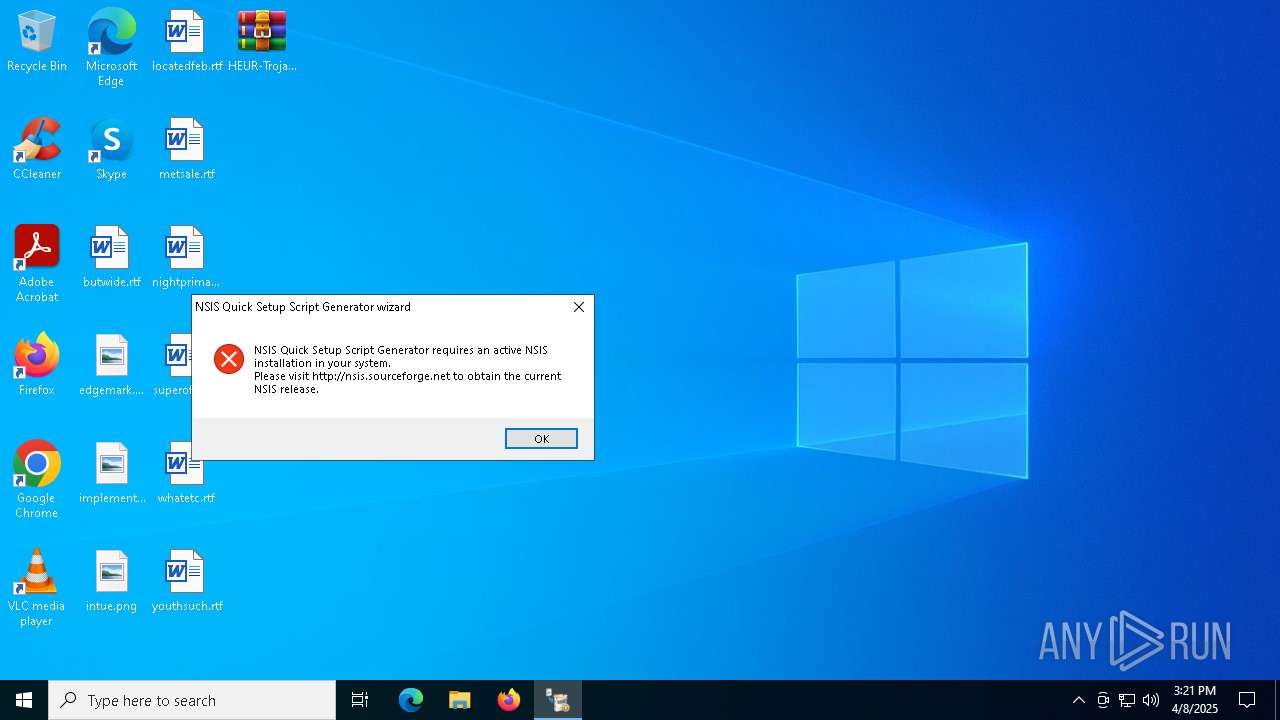1280x720 pixels.
Task: Select the HEUR-Troja archive icon
Action: pos(262,41)
